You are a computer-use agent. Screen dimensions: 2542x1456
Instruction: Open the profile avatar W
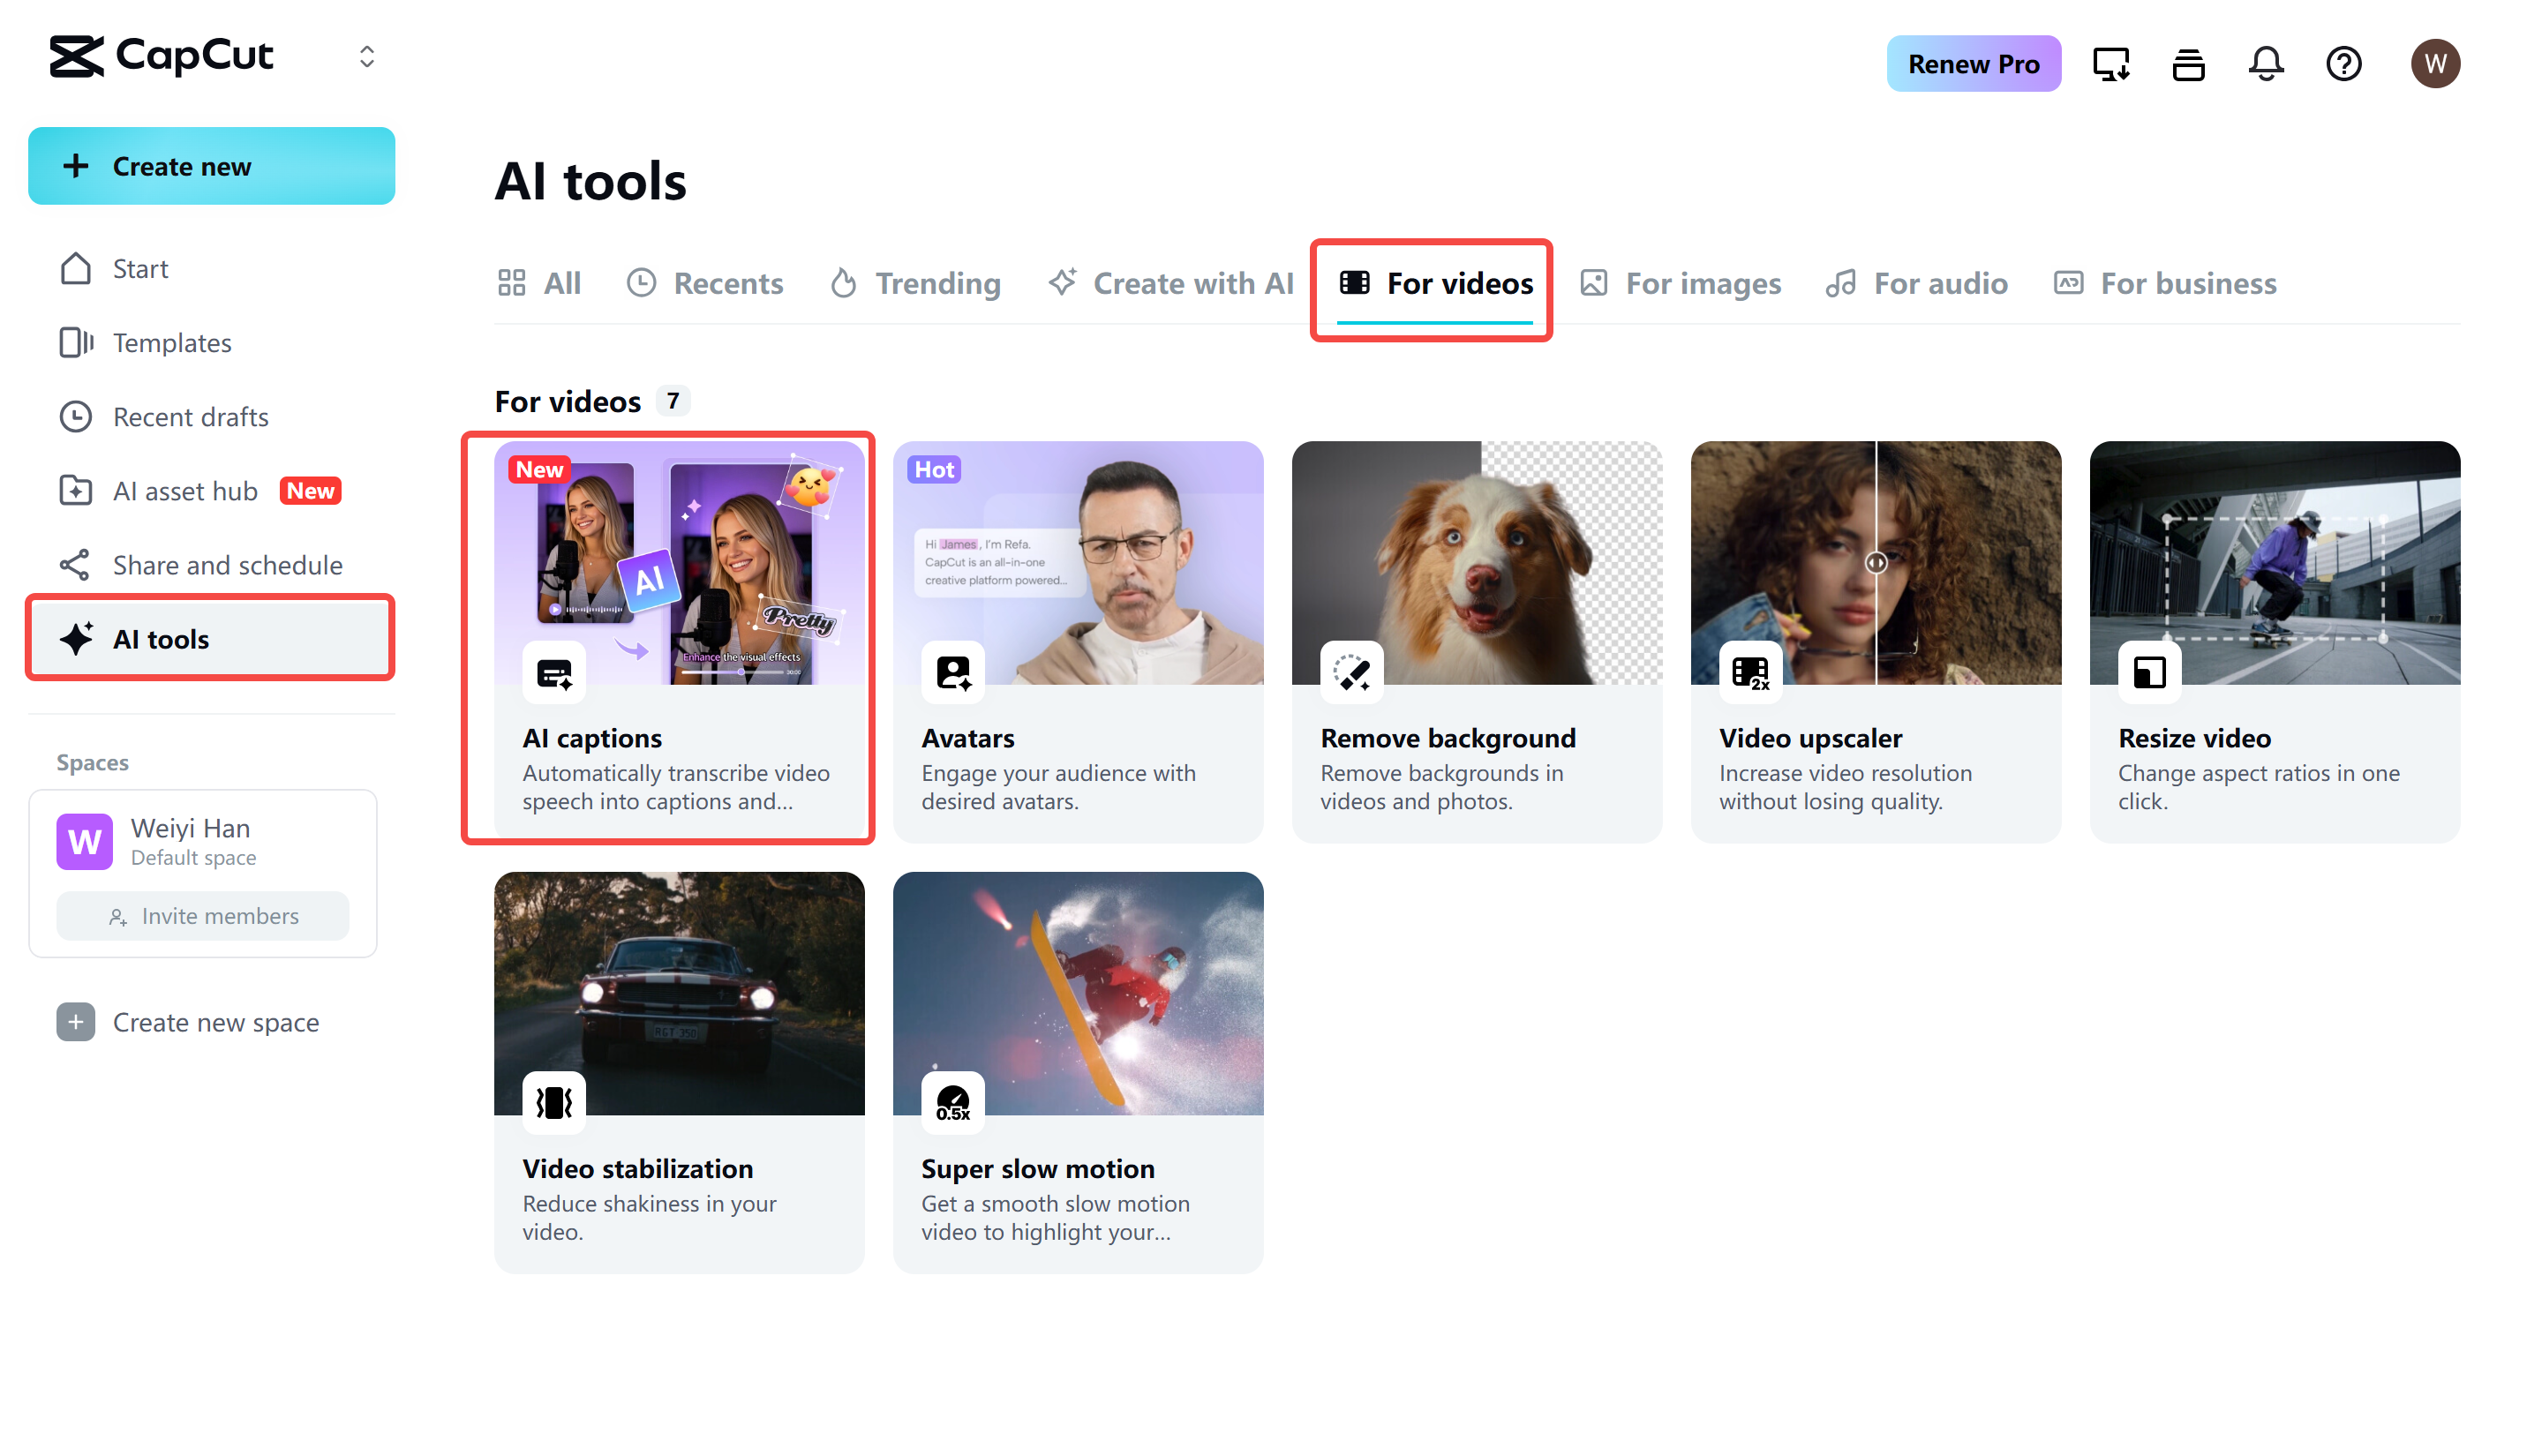click(2436, 63)
